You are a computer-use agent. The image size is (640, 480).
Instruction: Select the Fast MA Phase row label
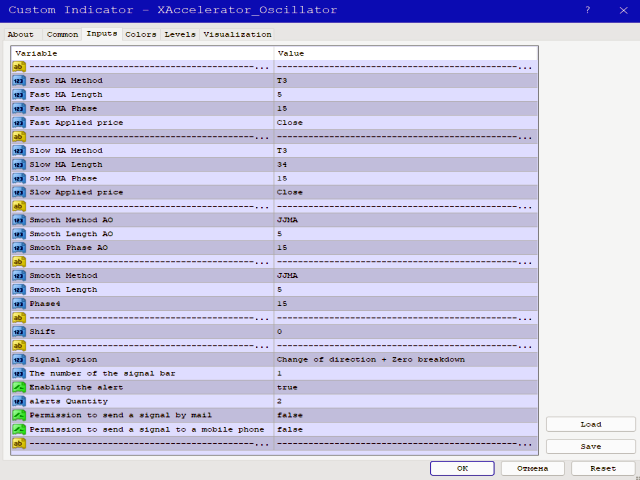pyautogui.click(x=63, y=109)
